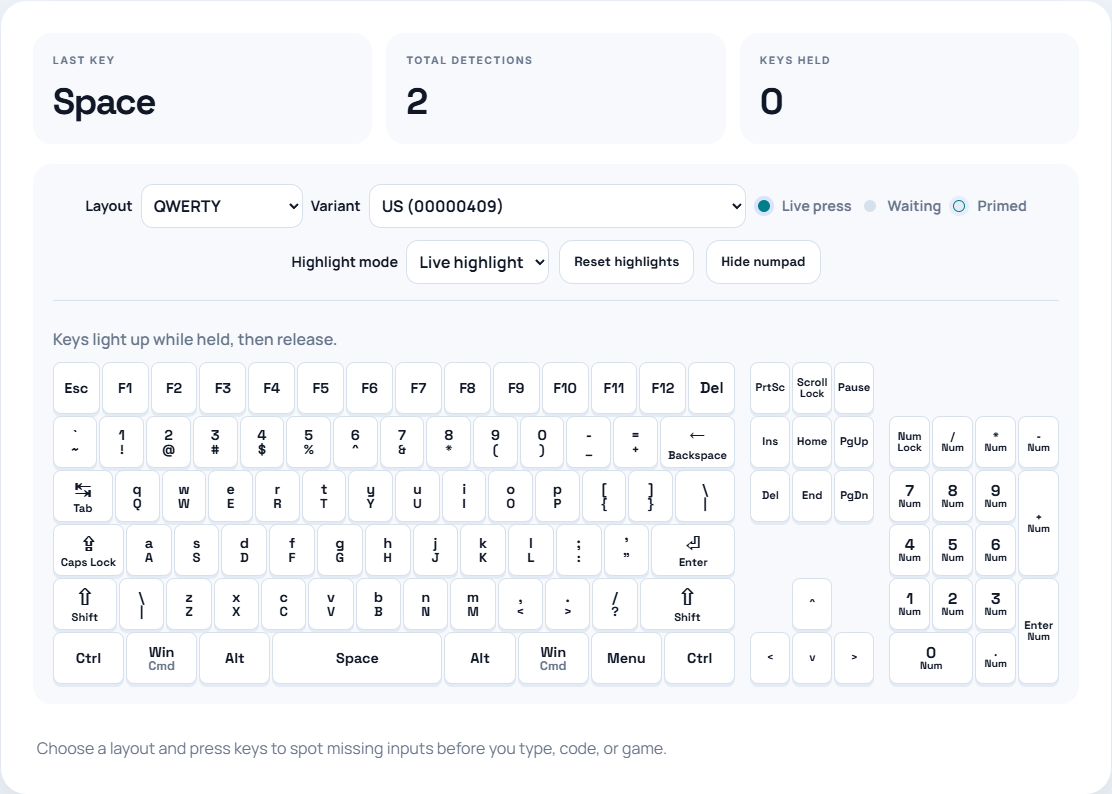Click the semicolon colon key
The height and width of the screenshot is (794, 1112).
coord(579,551)
